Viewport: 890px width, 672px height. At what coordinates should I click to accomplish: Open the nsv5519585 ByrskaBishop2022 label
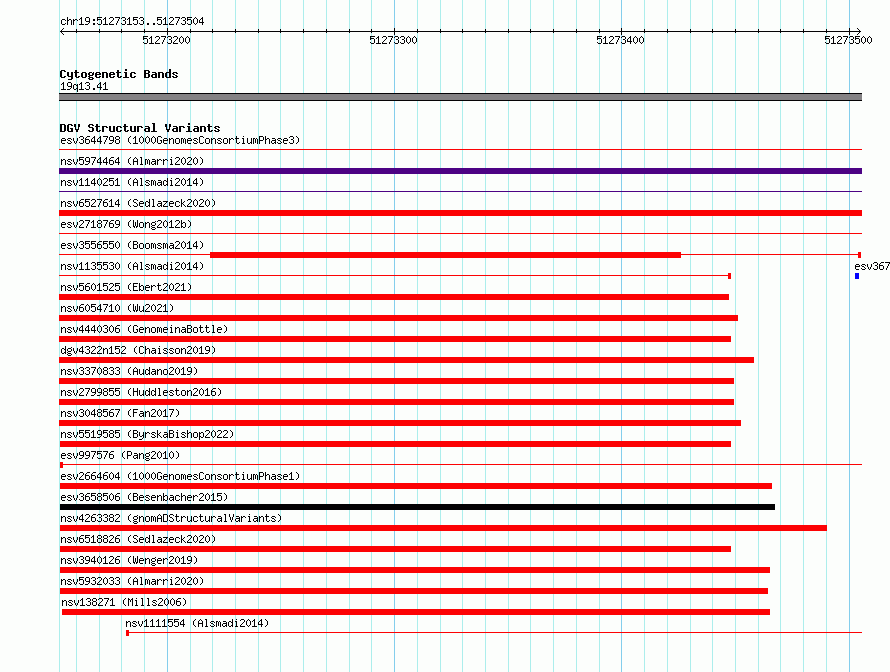tap(147, 434)
